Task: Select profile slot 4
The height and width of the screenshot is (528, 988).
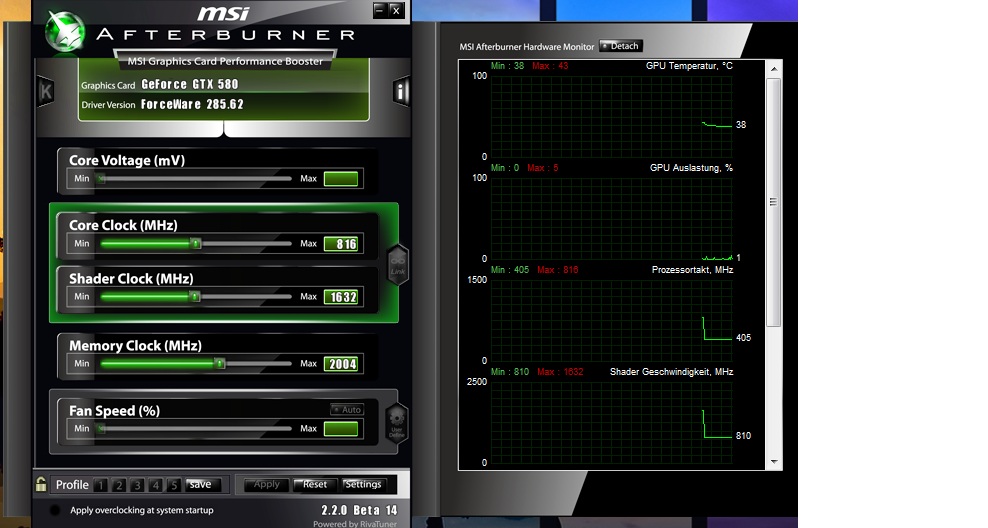Action: tap(156, 485)
